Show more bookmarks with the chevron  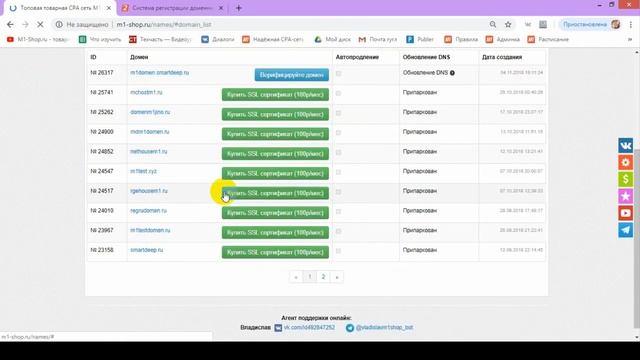630,40
